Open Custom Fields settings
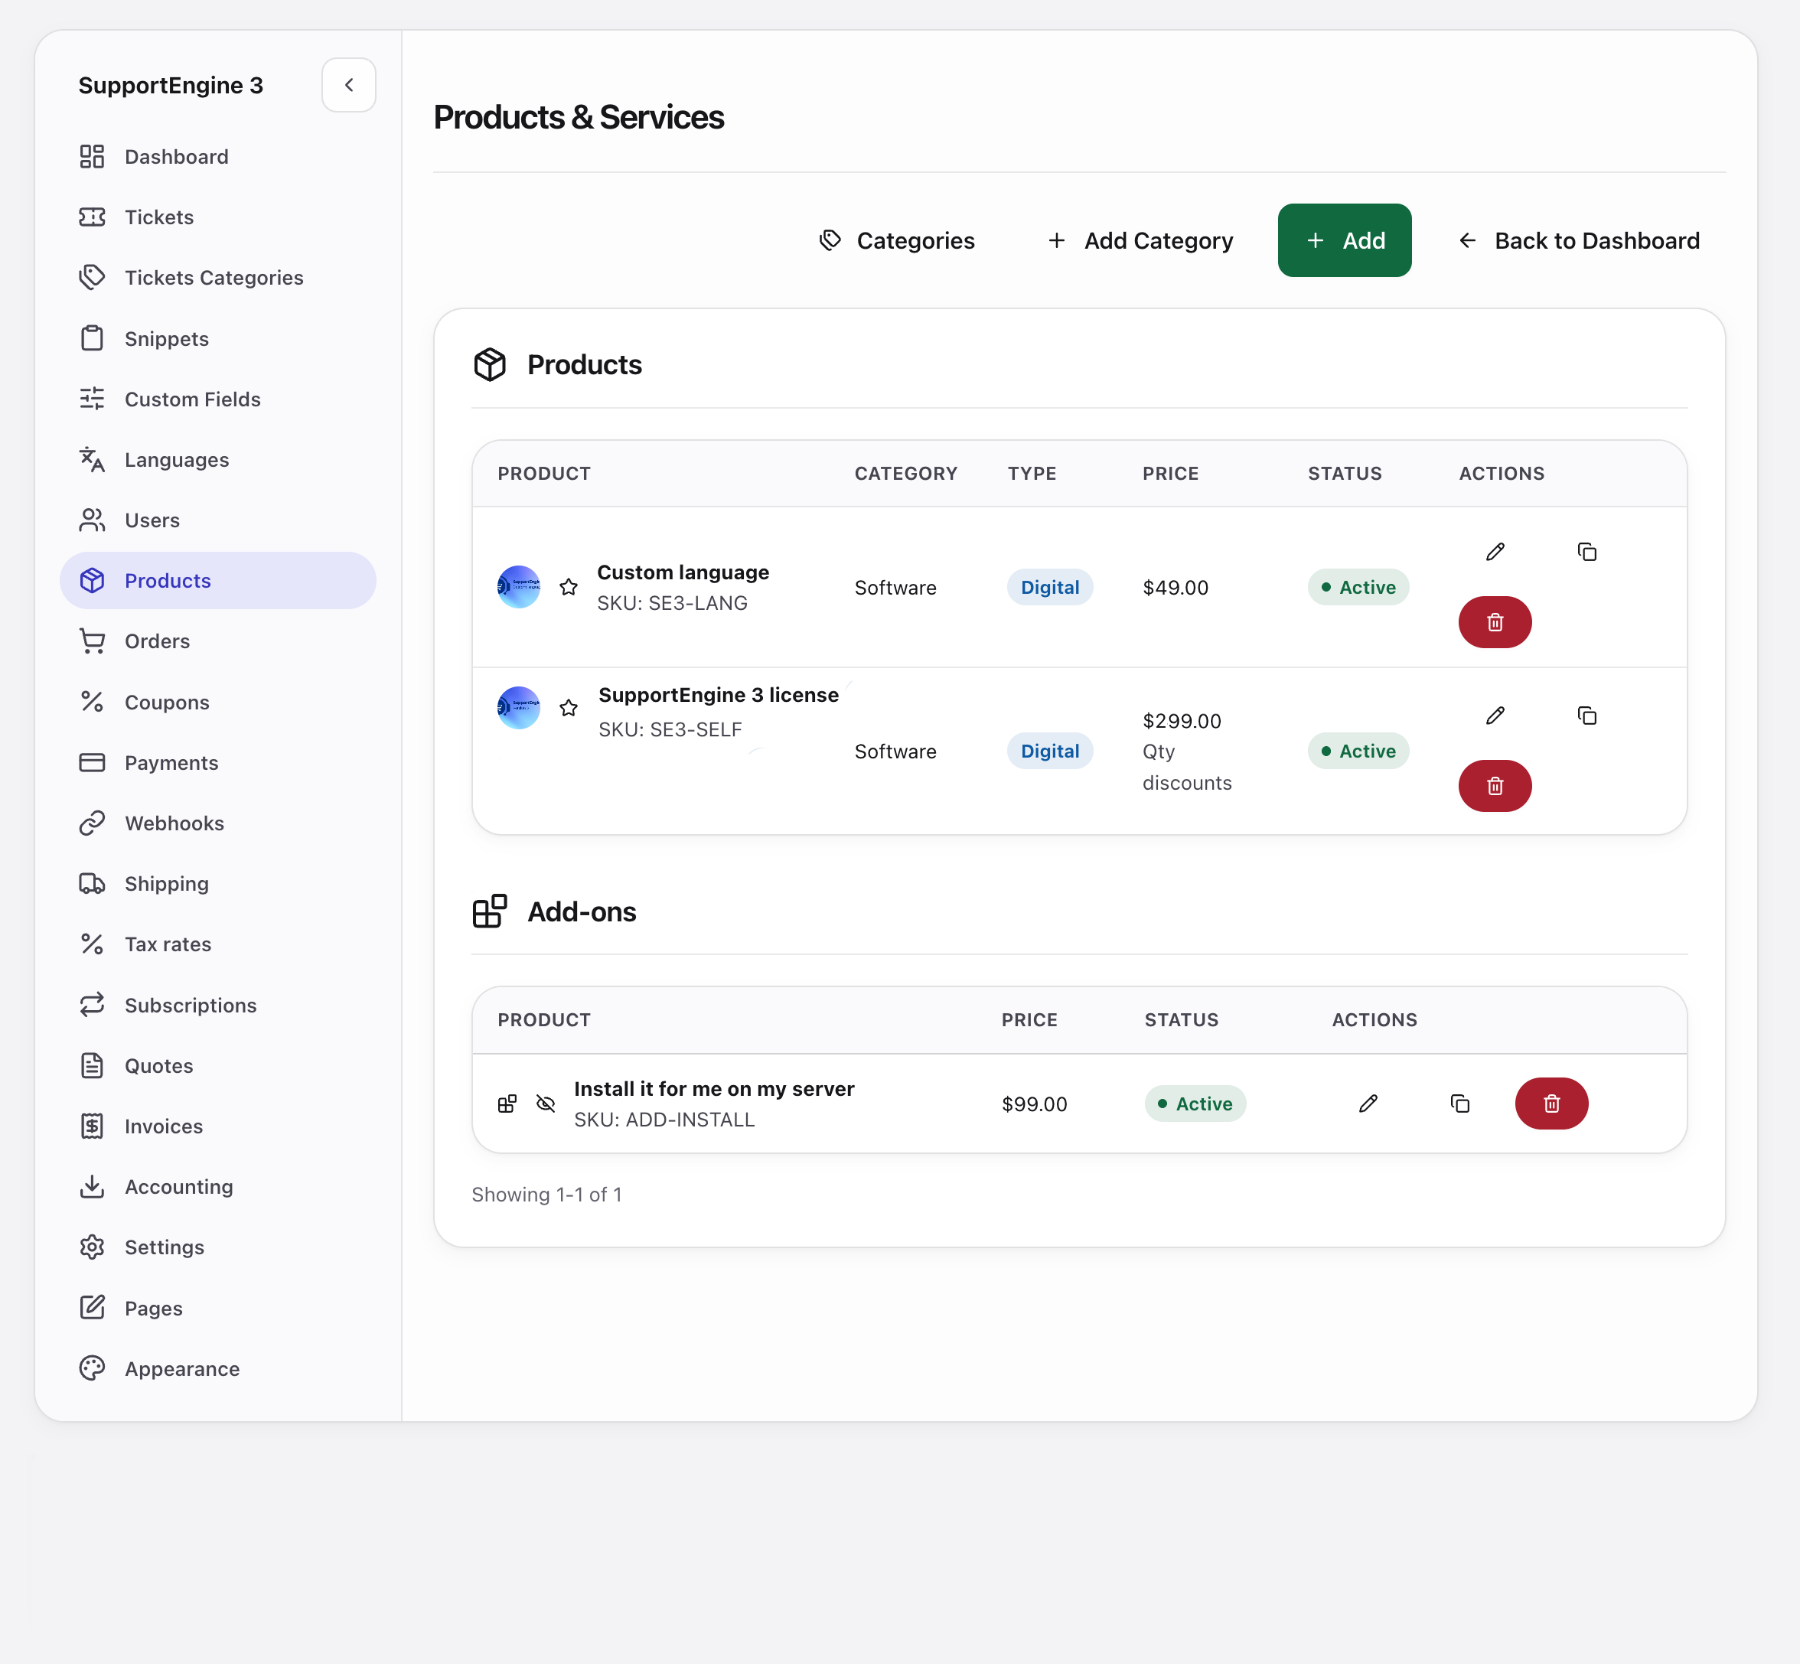1800x1664 pixels. [218, 399]
